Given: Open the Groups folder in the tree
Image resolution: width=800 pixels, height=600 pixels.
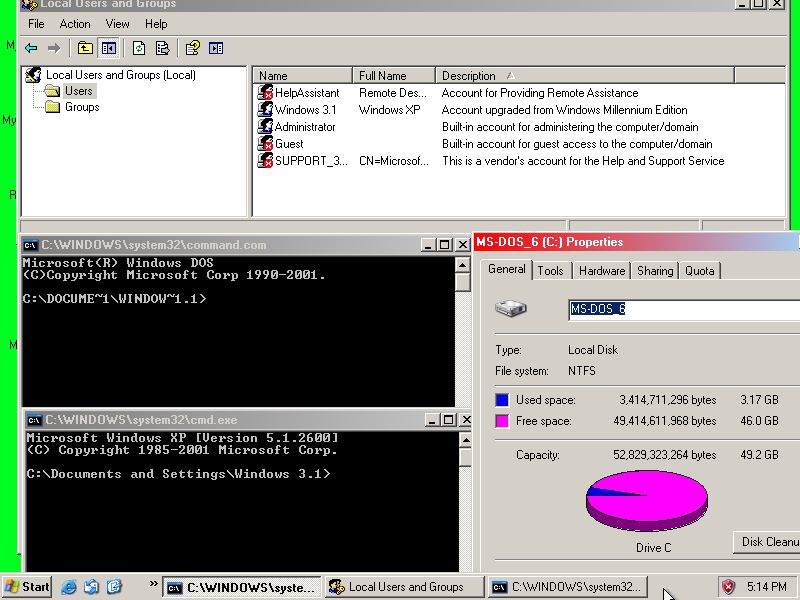Looking at the screenshot, I should [82, 107].
